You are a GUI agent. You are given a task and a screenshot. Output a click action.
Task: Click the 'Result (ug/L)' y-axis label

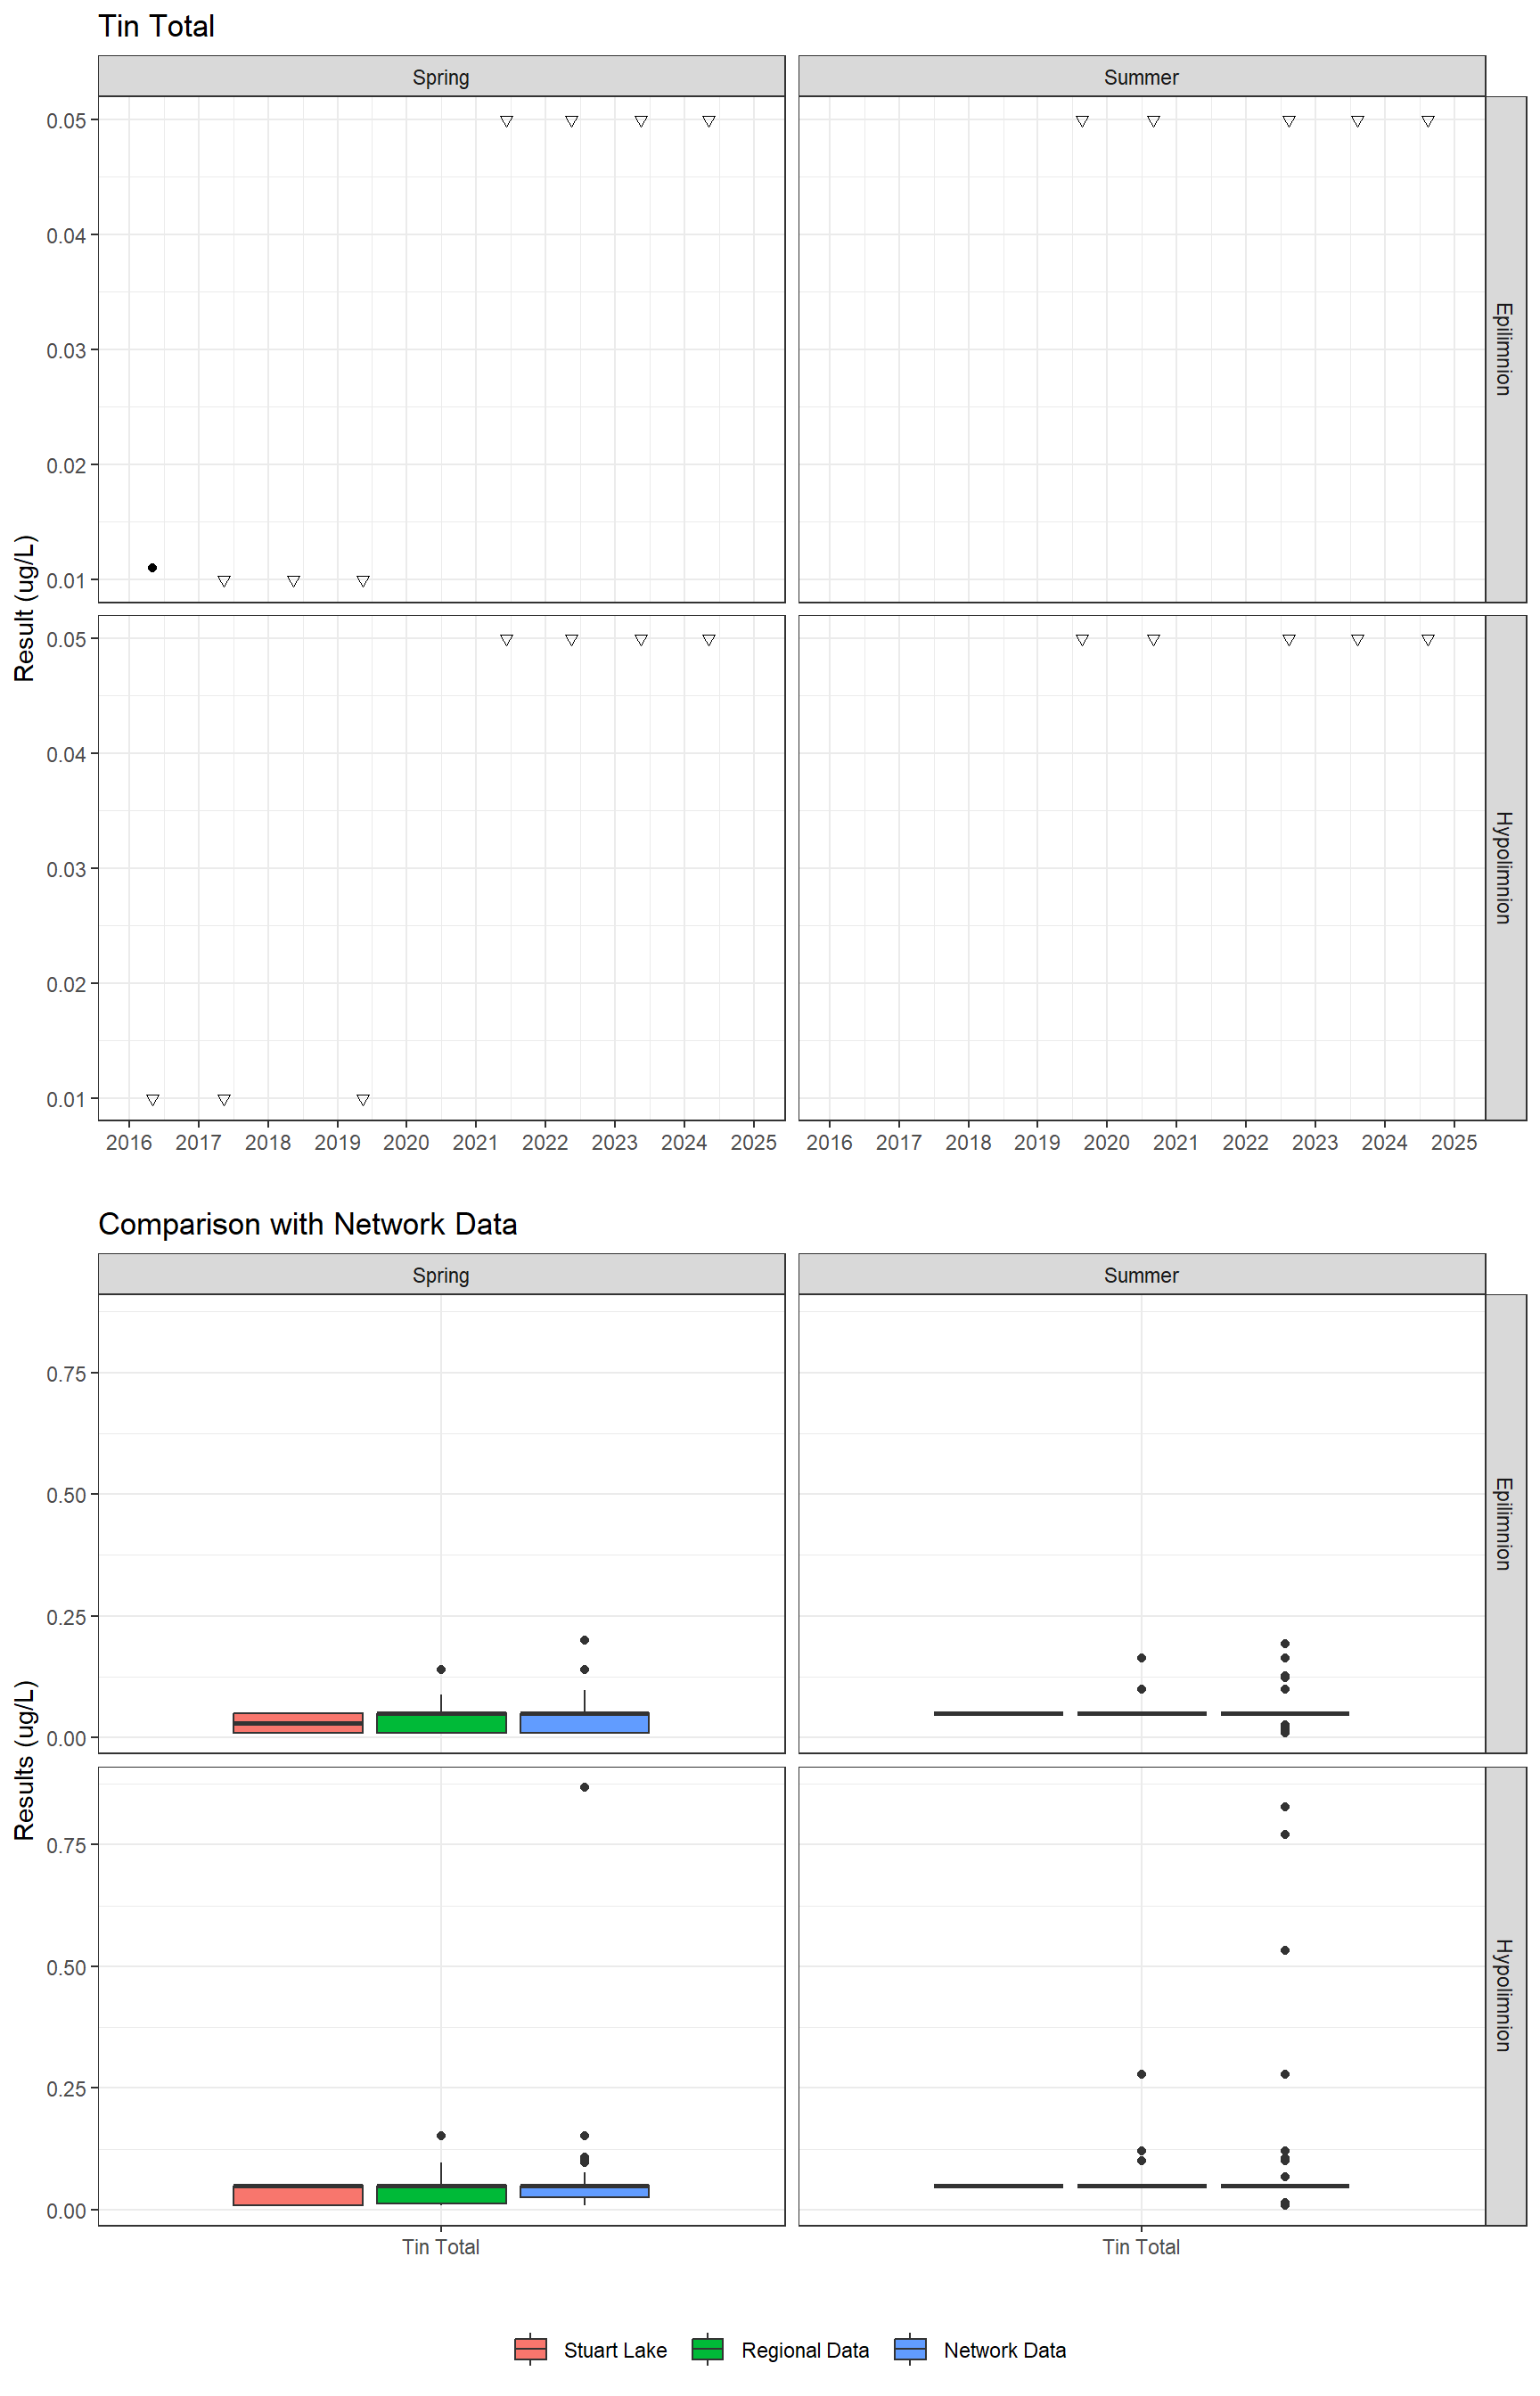(25, 608)
